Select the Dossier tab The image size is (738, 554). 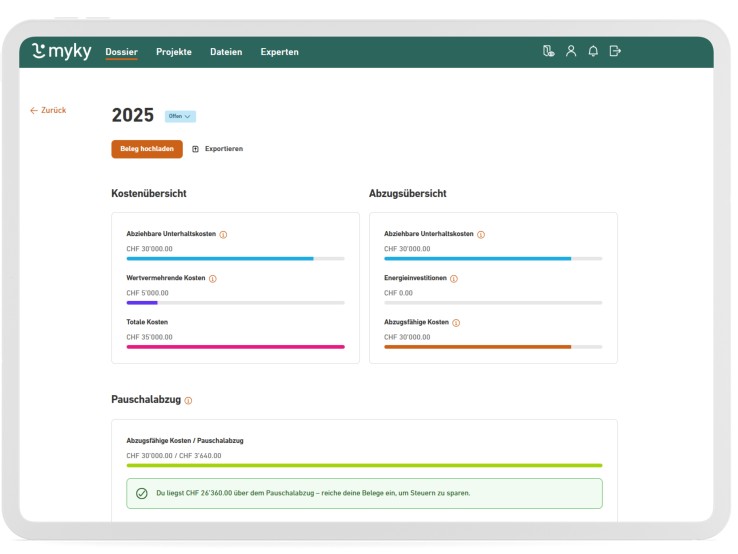[x=121, y=52]
